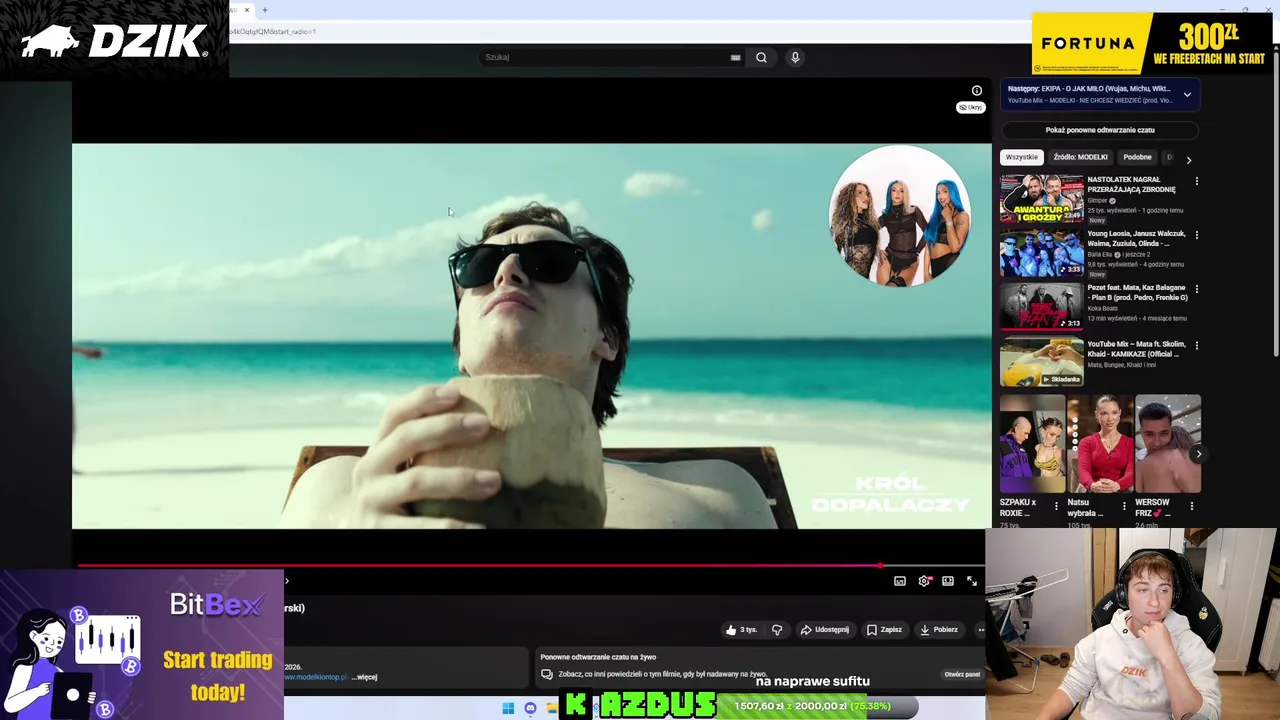Image resolution: width=1280 pixels, height=720 pixels.
Task: Like the video with thumbs-up (3 tys.)
Action: pyautogui.click(x=741, y=630)
